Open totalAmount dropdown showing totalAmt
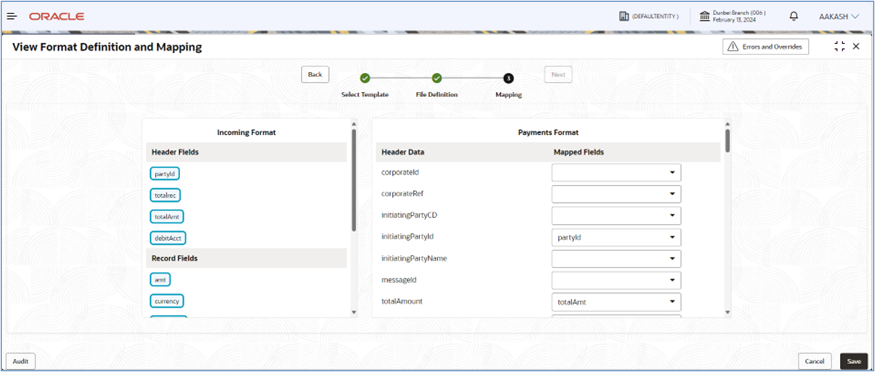 coord(616,302)
